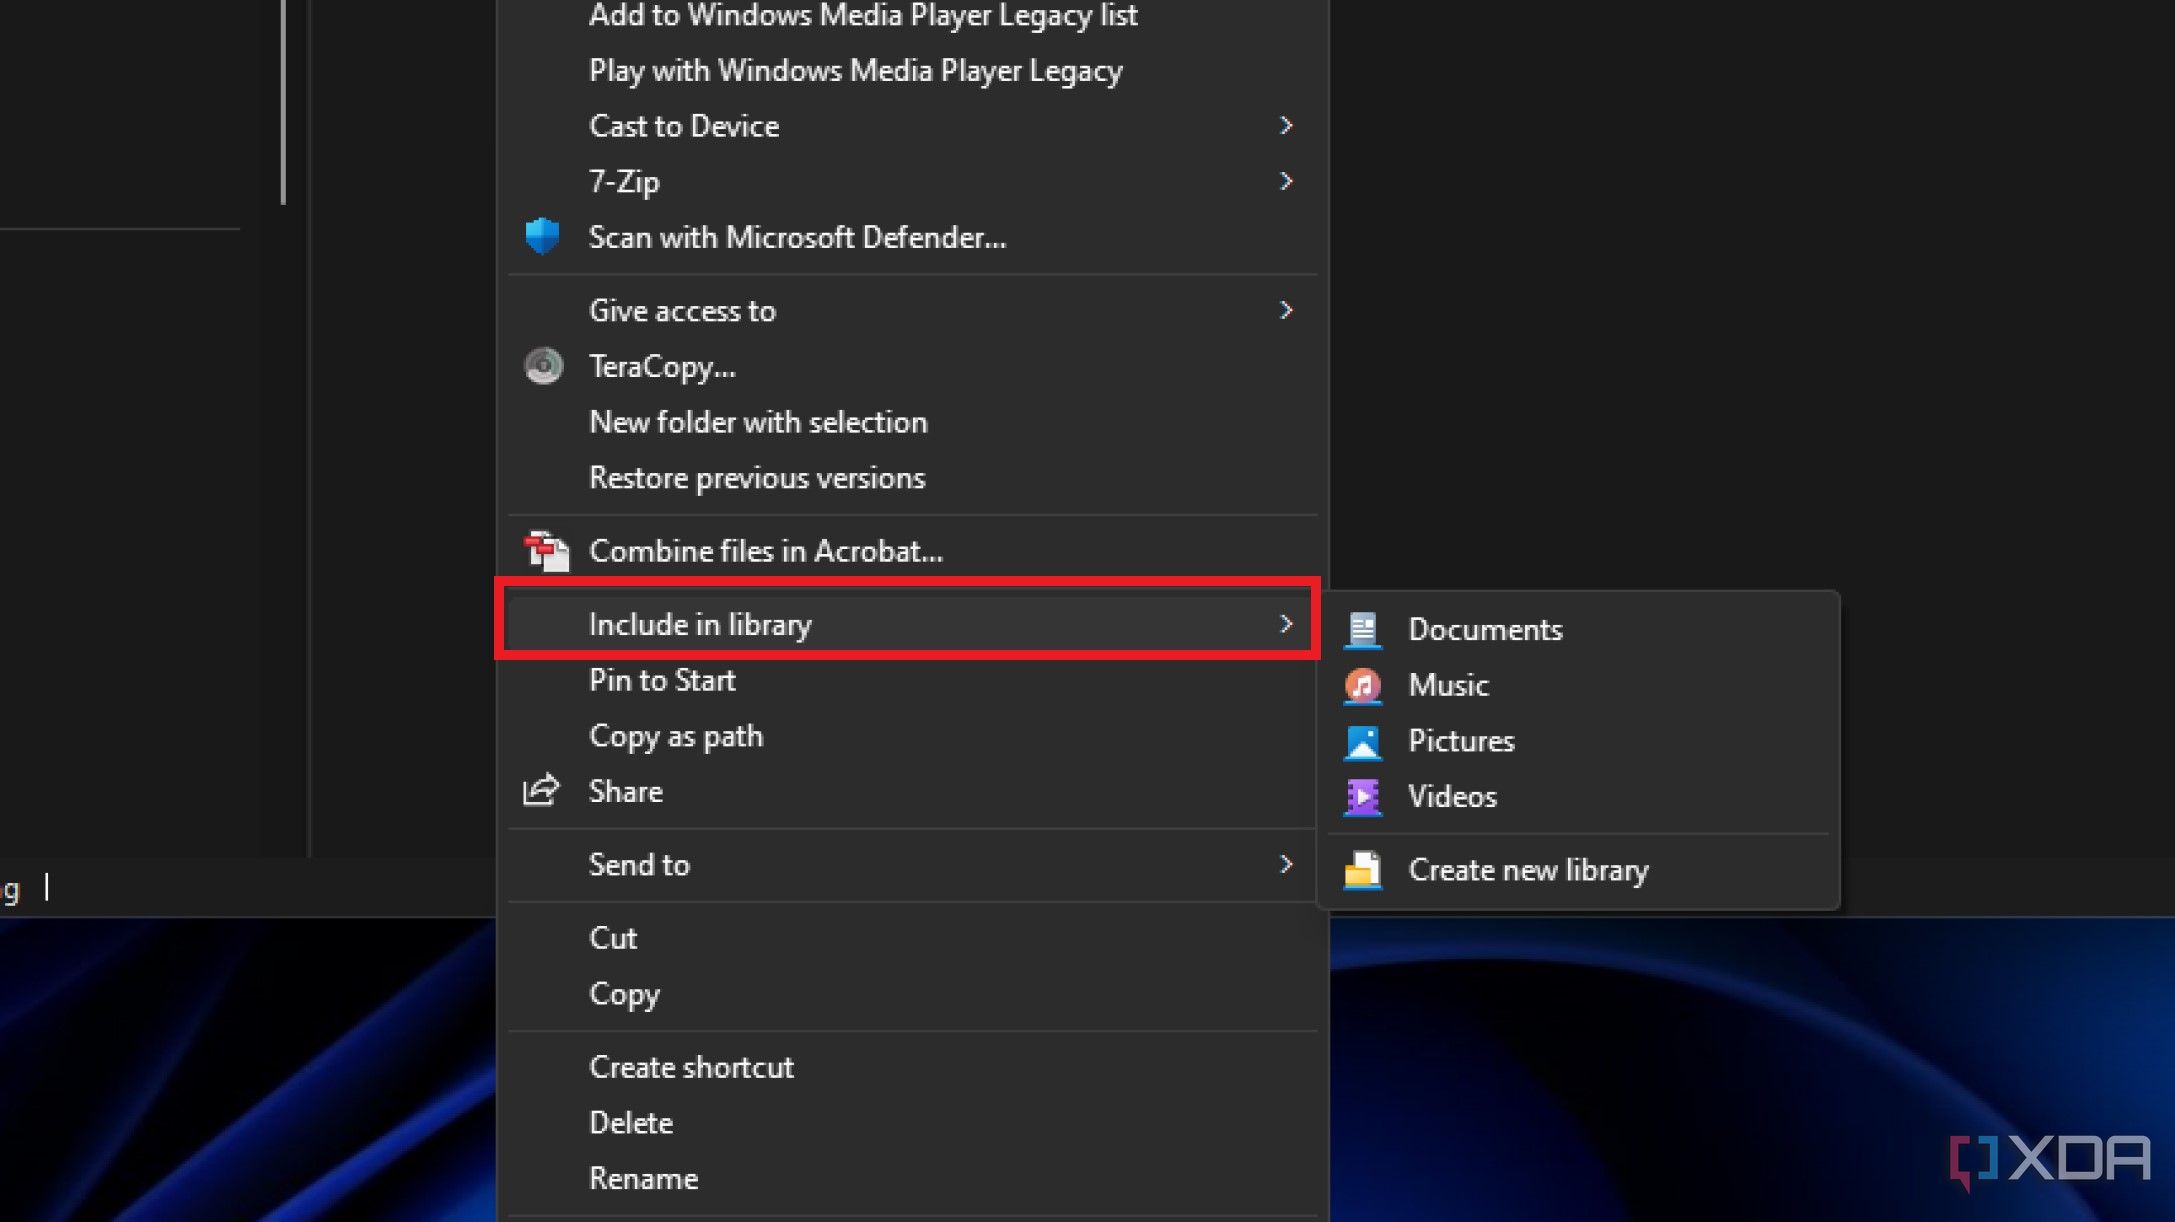This screenshot has height=1222, width=2175.
Task: Expand the Cast to Device submenu arrow
Action: (1286, 125)
